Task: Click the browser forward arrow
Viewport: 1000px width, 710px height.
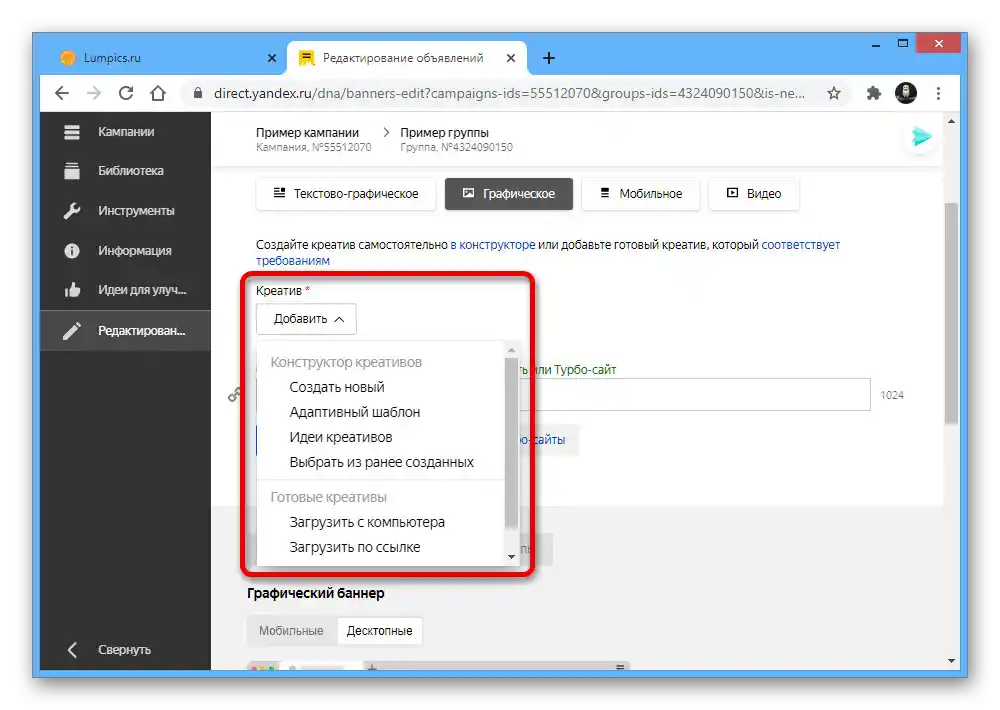Action: tap(94, 94)
